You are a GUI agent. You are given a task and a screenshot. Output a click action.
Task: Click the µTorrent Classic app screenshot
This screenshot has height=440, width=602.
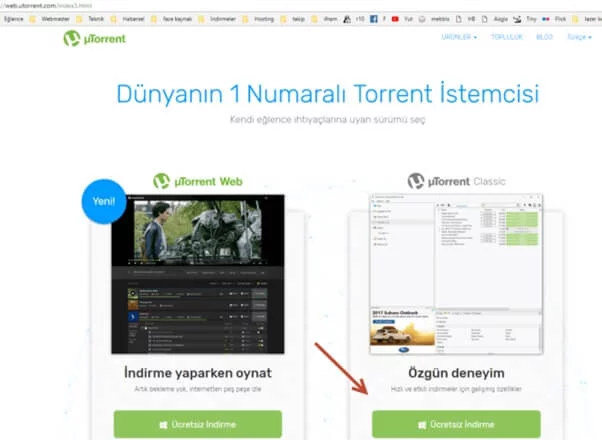point(456,274)
